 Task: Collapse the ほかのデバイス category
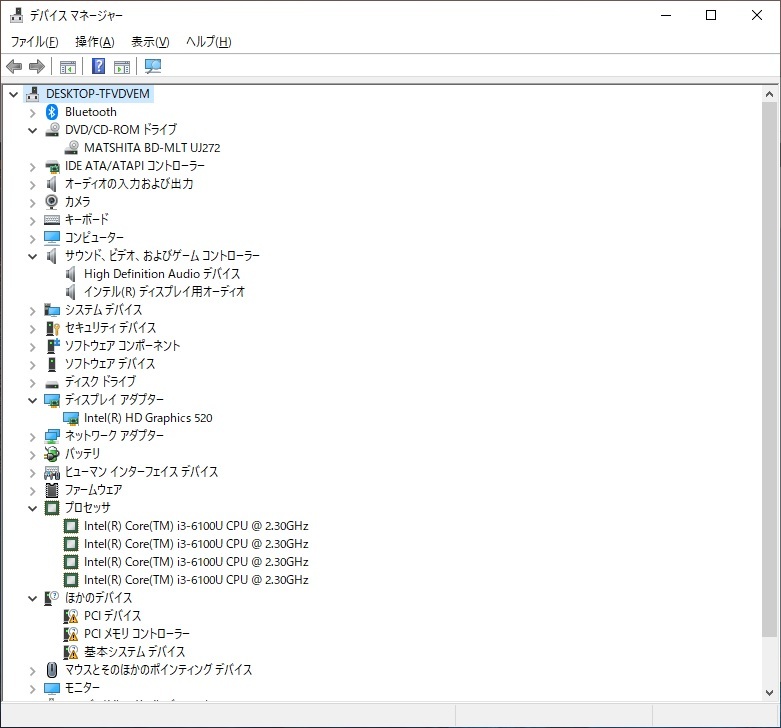32,598
